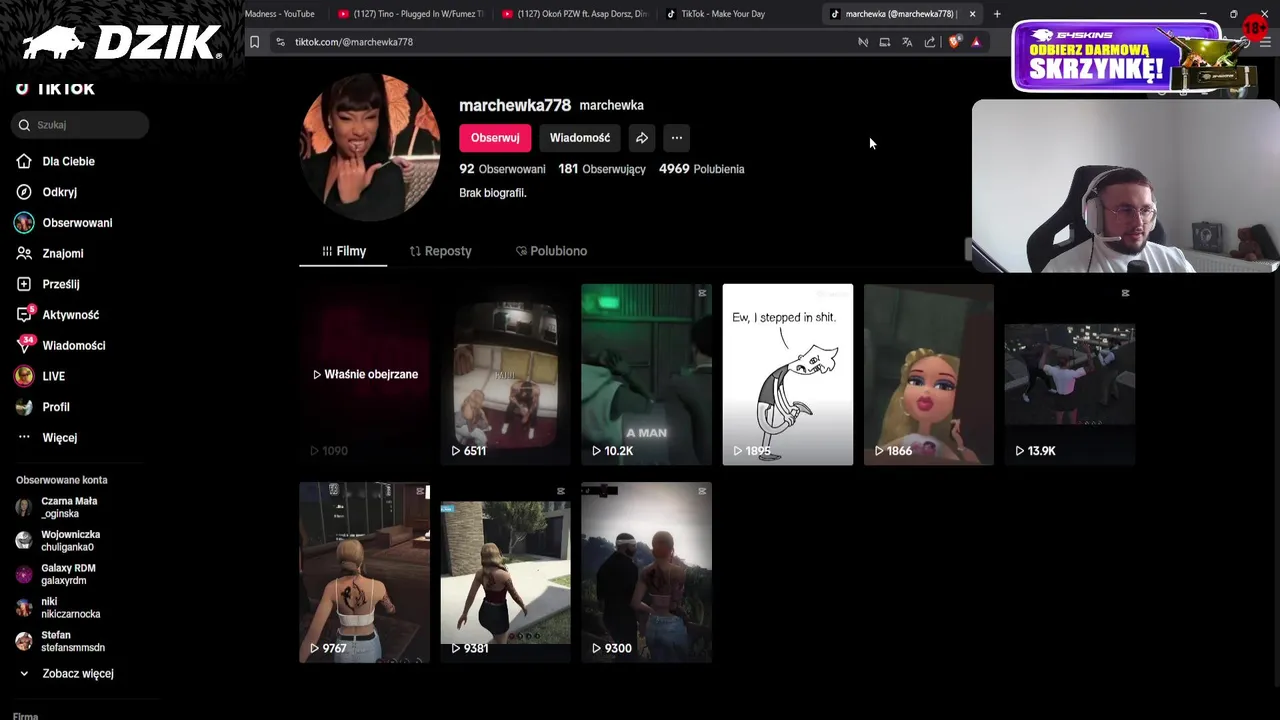Click the Prześlij upload icon

(24, 284)
